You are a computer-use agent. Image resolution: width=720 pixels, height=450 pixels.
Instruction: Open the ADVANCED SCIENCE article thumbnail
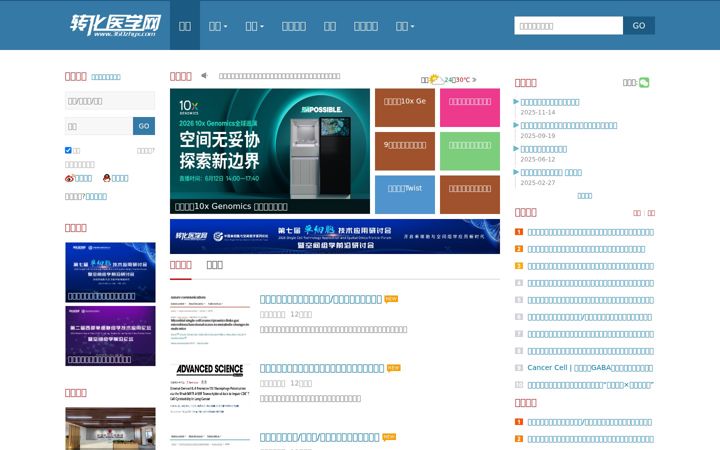(x=210, y=388)
